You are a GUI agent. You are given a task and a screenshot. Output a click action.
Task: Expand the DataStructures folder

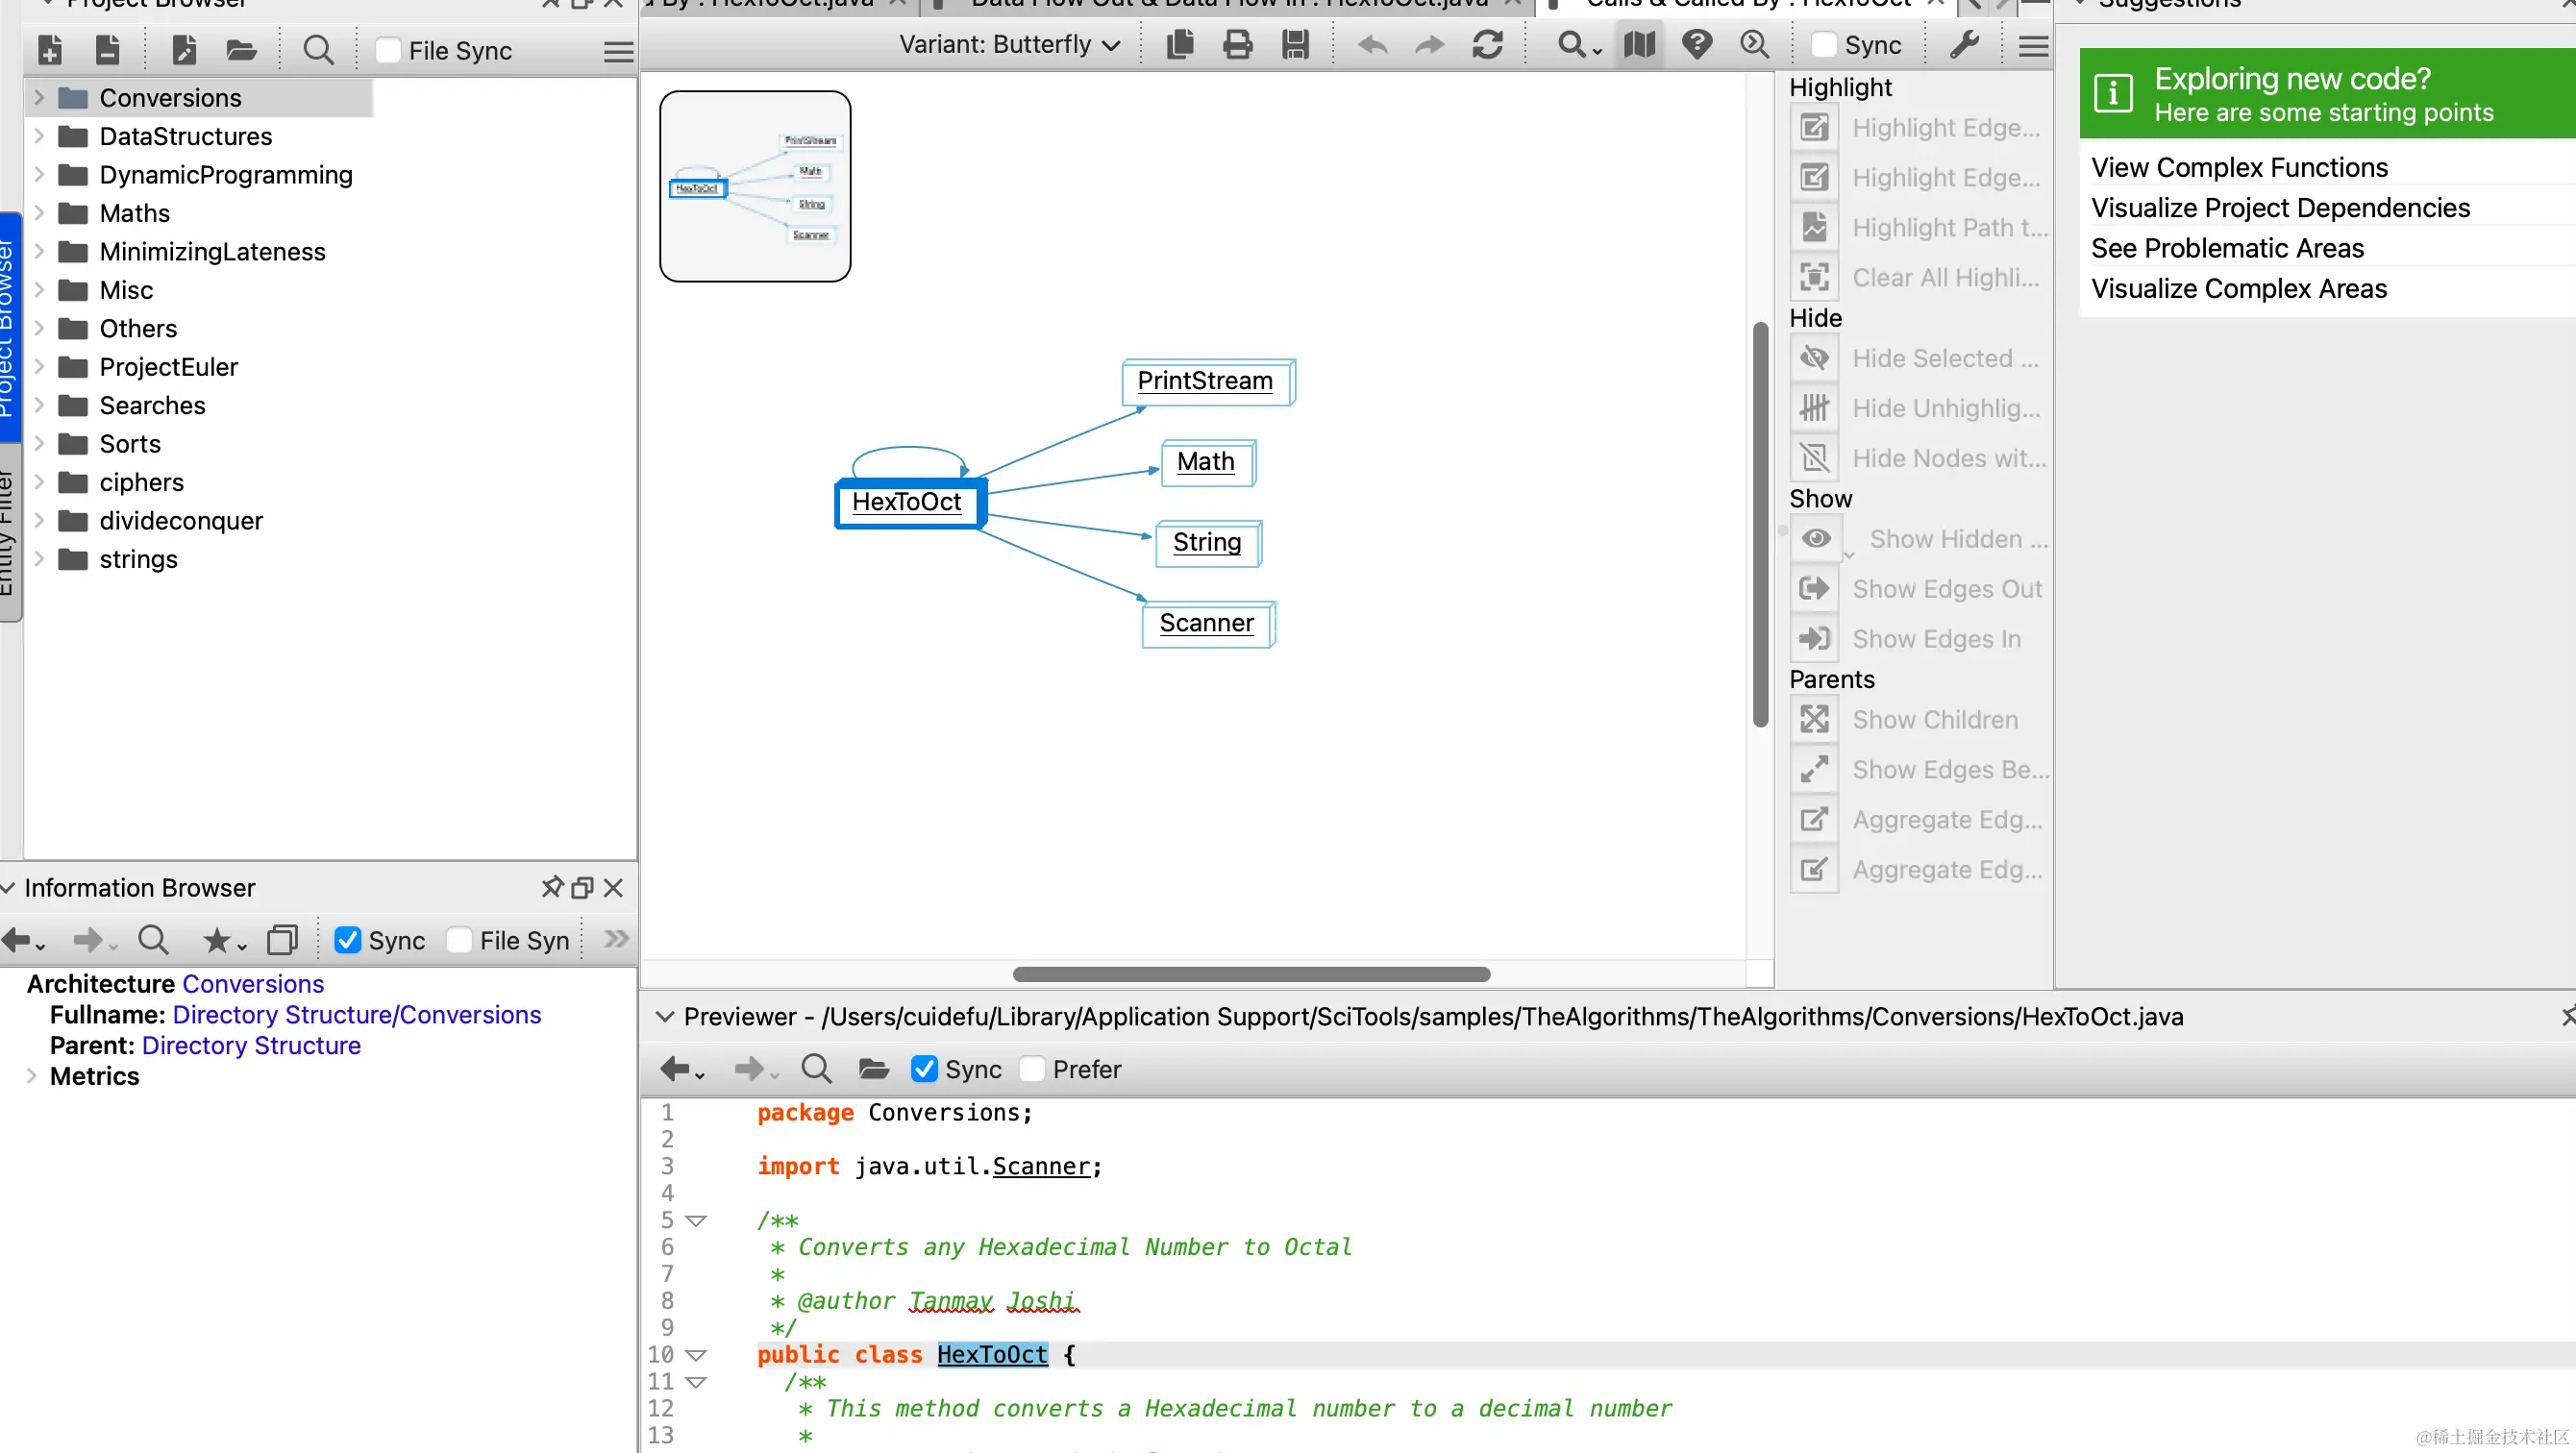point(39,136)
